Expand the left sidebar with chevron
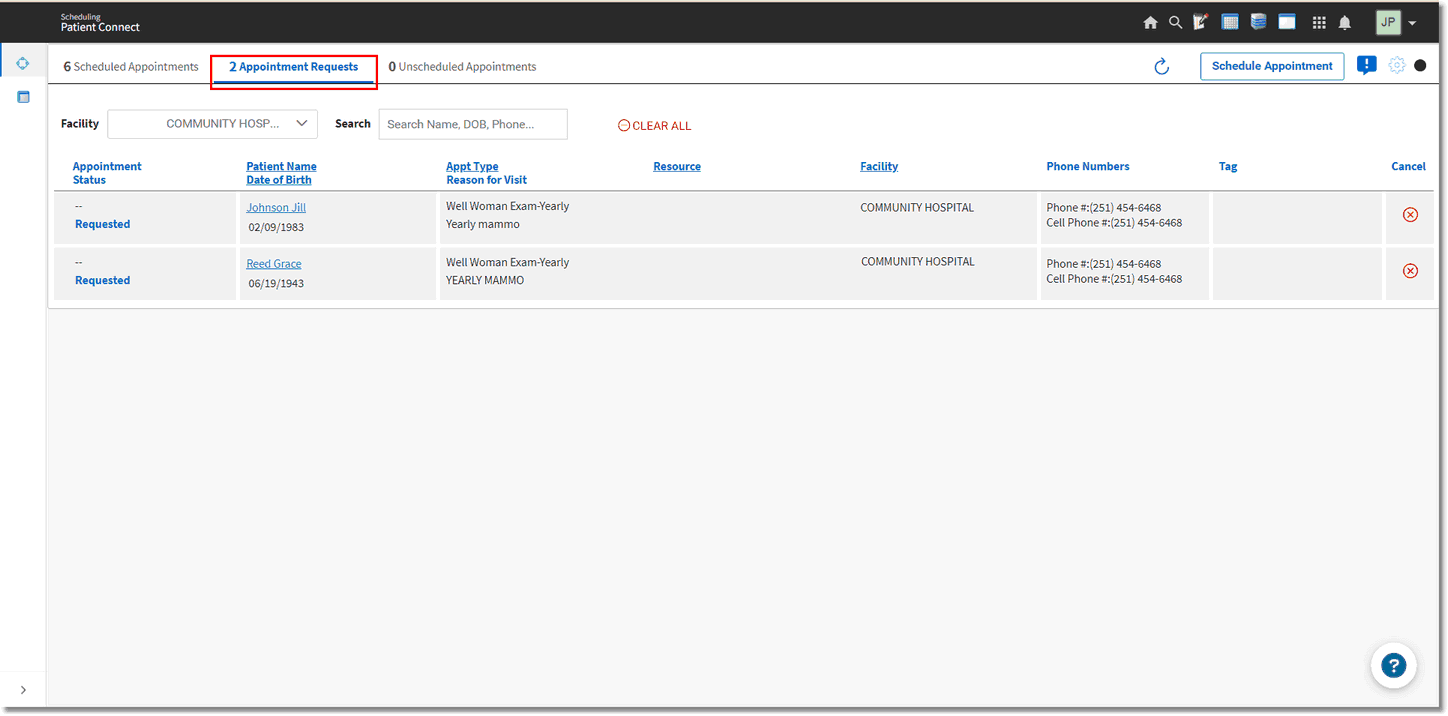This screenshot has height=716, width=1448. [x=23, y=690]
